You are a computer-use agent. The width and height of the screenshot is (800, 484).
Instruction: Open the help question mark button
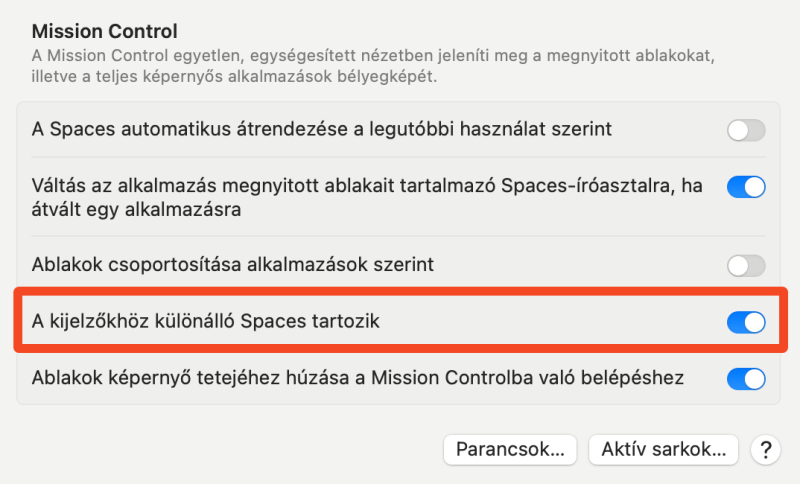(765, 450)
